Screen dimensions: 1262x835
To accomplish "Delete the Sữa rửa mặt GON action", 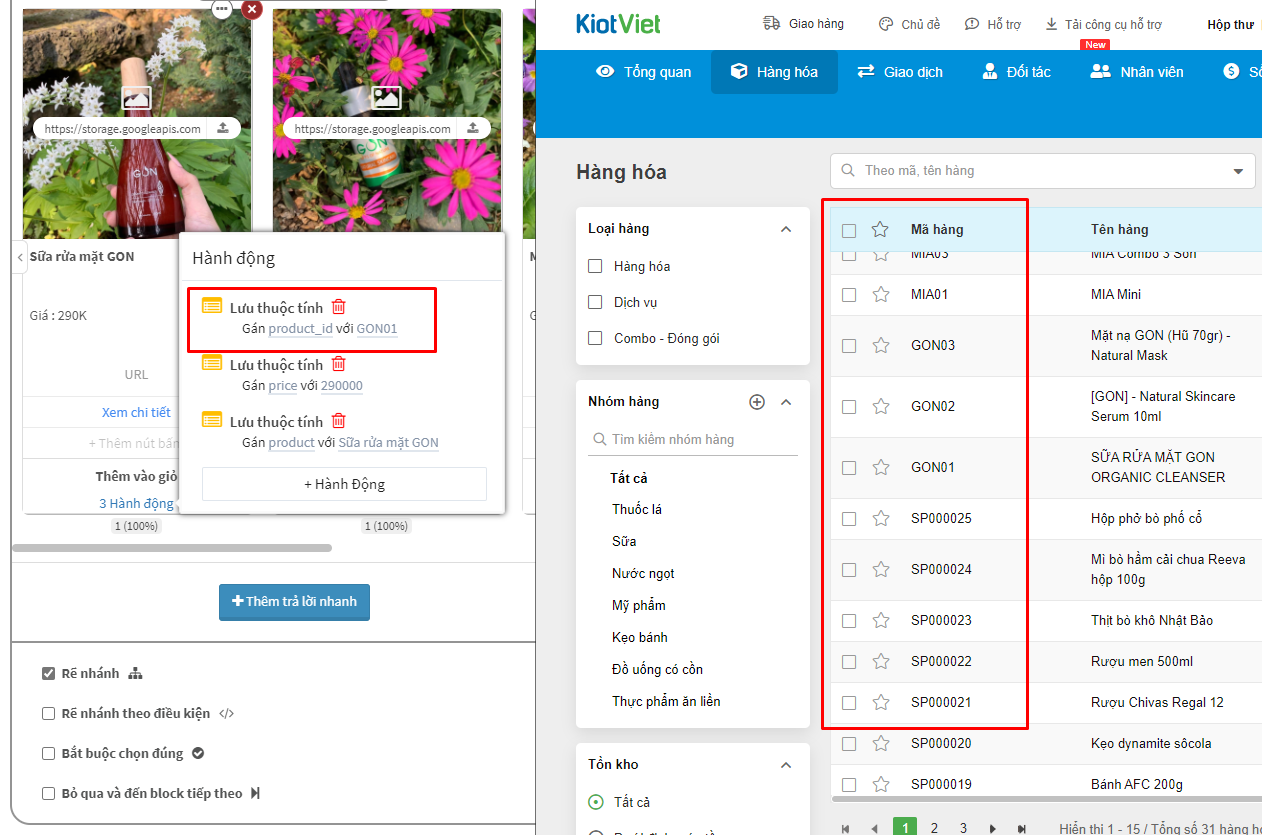I will point(339,421).
